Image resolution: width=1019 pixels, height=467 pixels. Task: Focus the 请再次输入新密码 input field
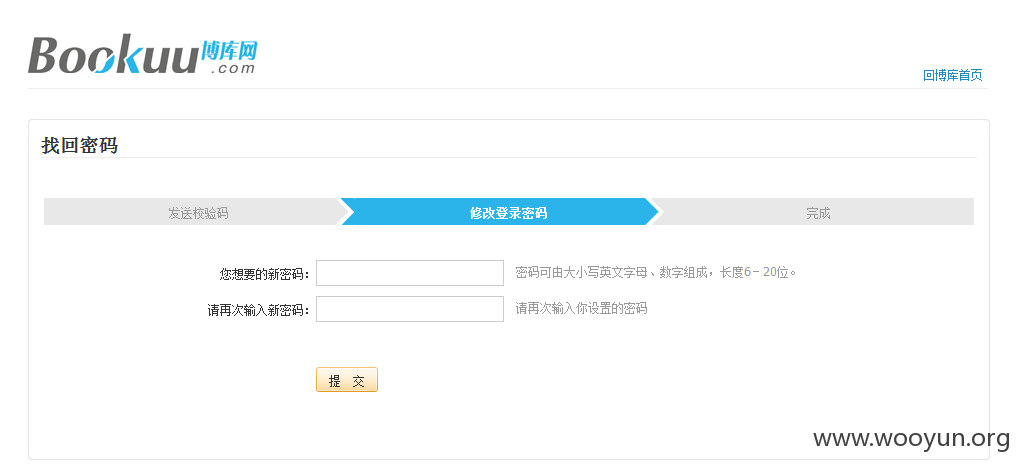[410, 309]
